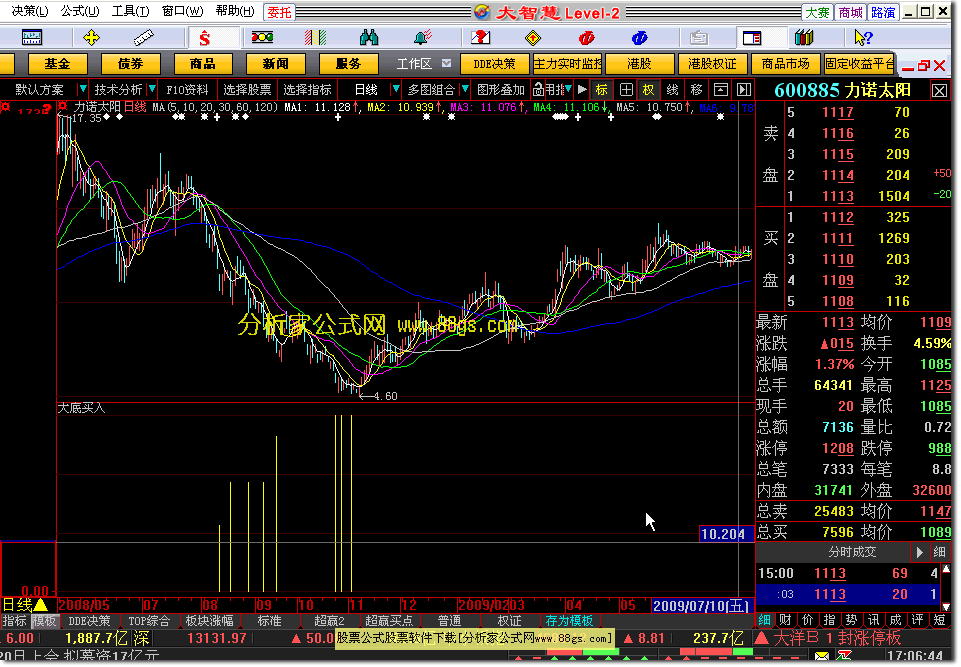Click the red oval info icon
The height and width of the screenshot is (667, 961).
coord(587,38)
